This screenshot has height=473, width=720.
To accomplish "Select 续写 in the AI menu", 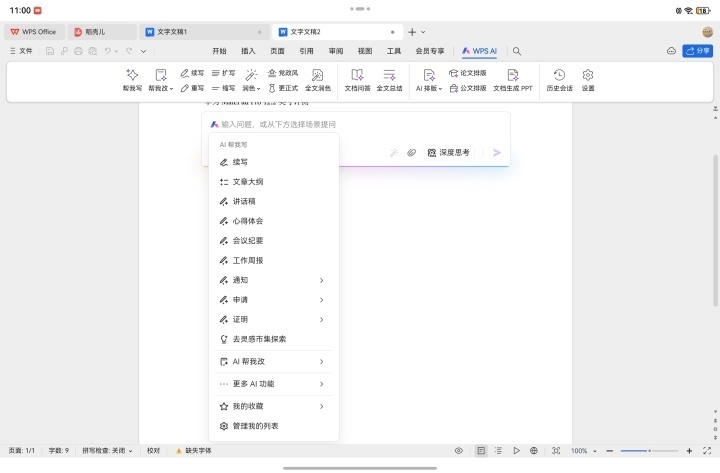I will pyautogui.click(x=274, y=162).
